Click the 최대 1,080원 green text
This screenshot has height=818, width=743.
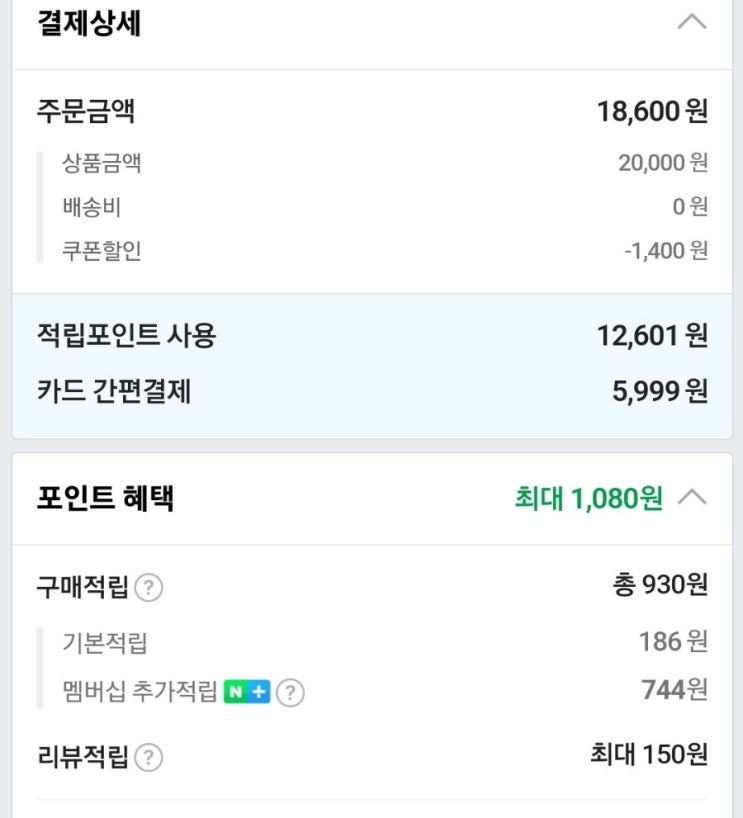point(588,498)
